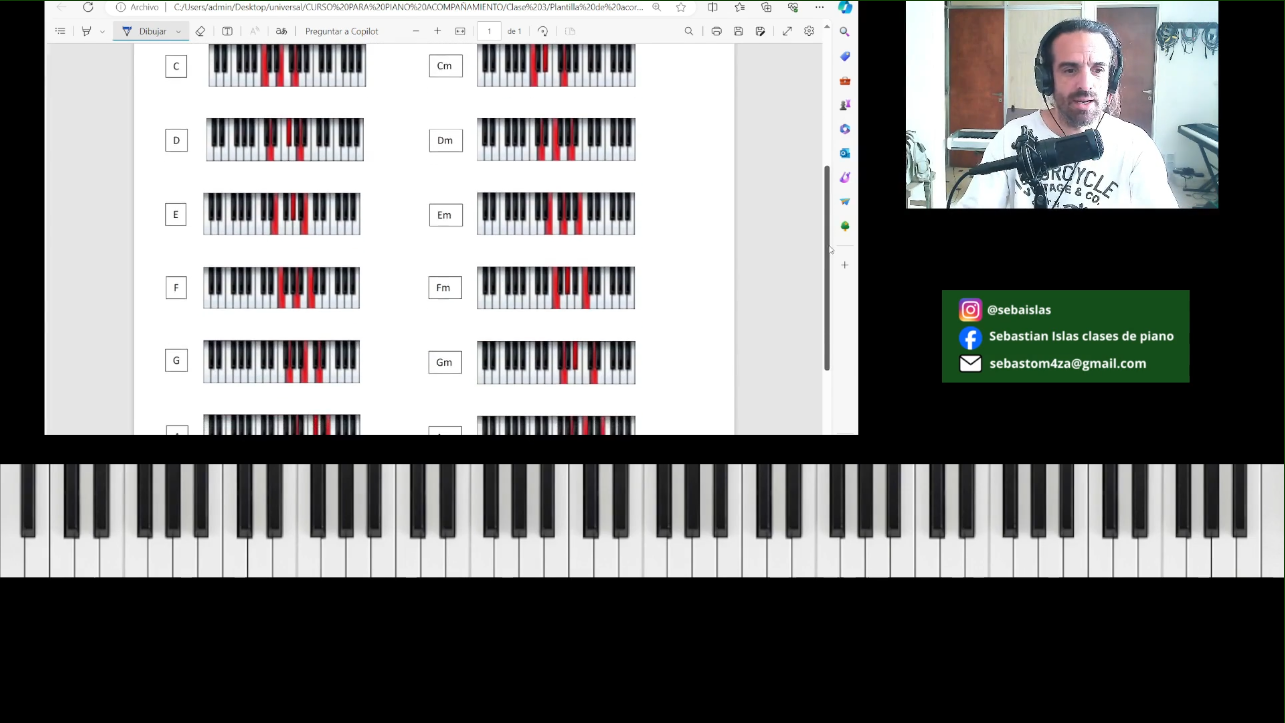Open the PDF search magnifier icon

(x=688, y=31)
